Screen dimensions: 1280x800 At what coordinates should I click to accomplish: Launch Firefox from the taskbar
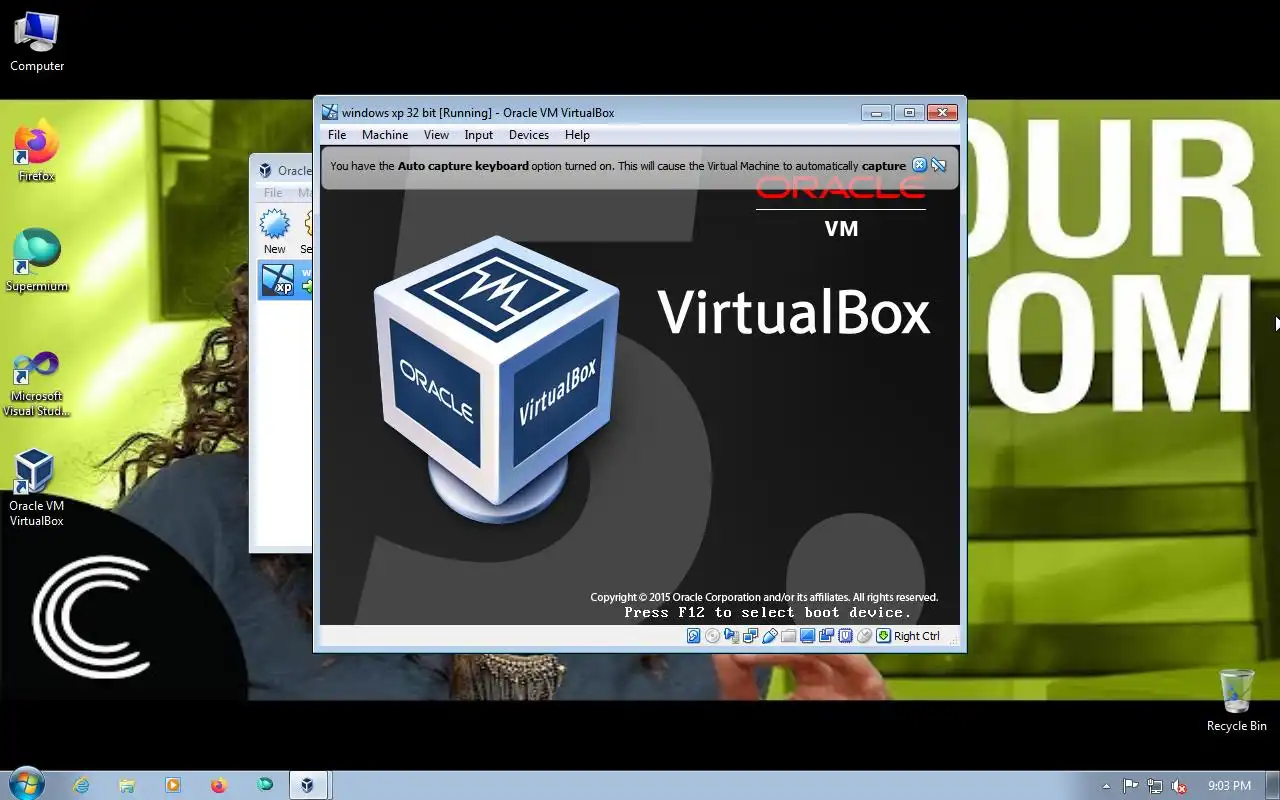pos(218,785)
